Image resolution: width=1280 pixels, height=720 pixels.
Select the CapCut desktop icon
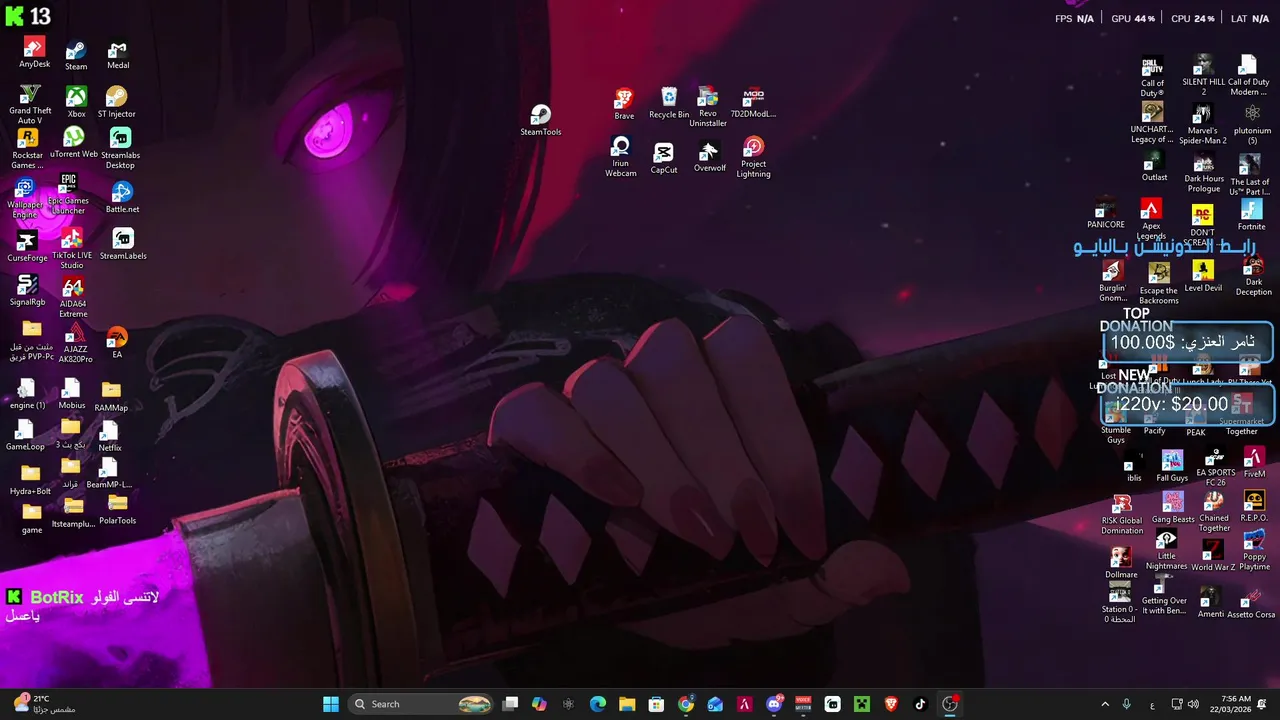pos(664,159)
